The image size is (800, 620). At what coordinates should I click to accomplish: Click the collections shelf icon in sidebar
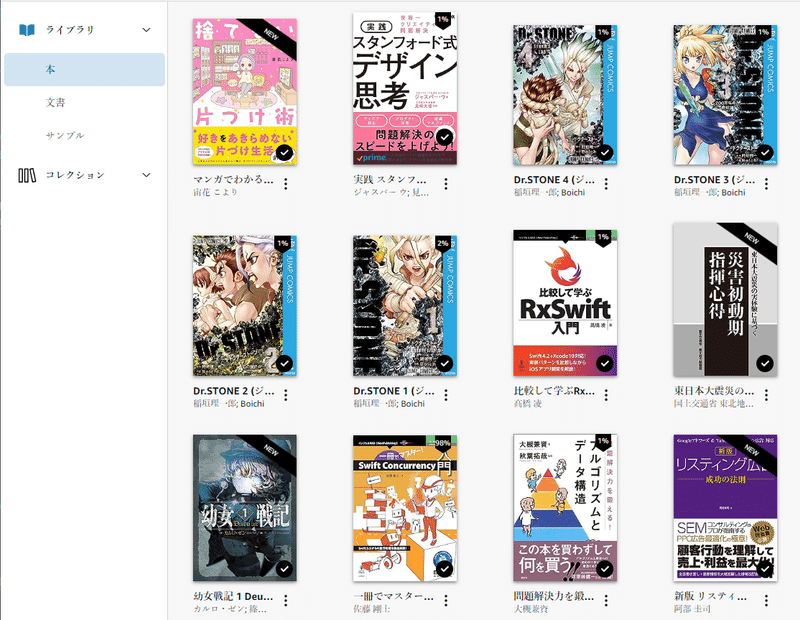point(27,176)
